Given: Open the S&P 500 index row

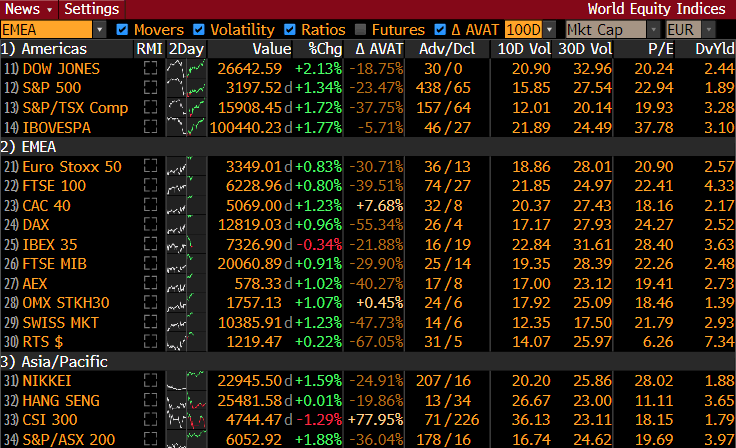Looking at the screenshot, I should point(52,88).
